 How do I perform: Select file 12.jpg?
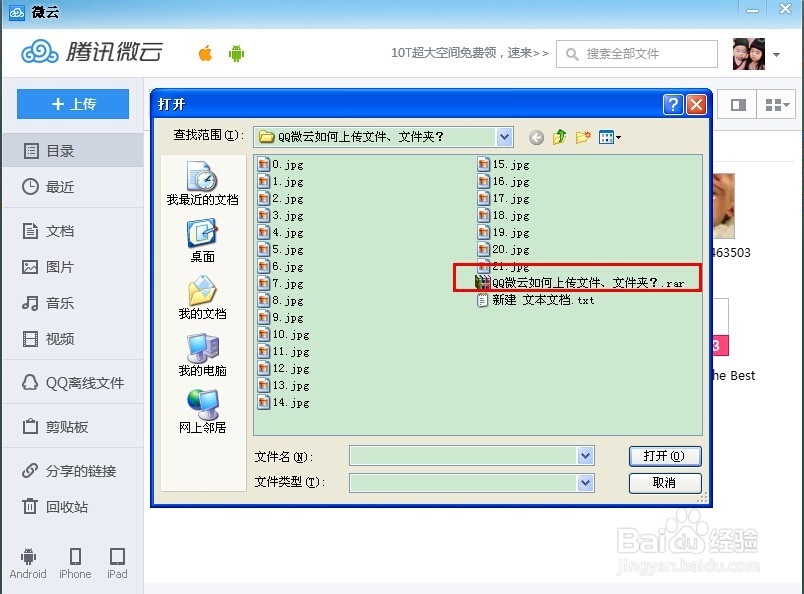284,368
